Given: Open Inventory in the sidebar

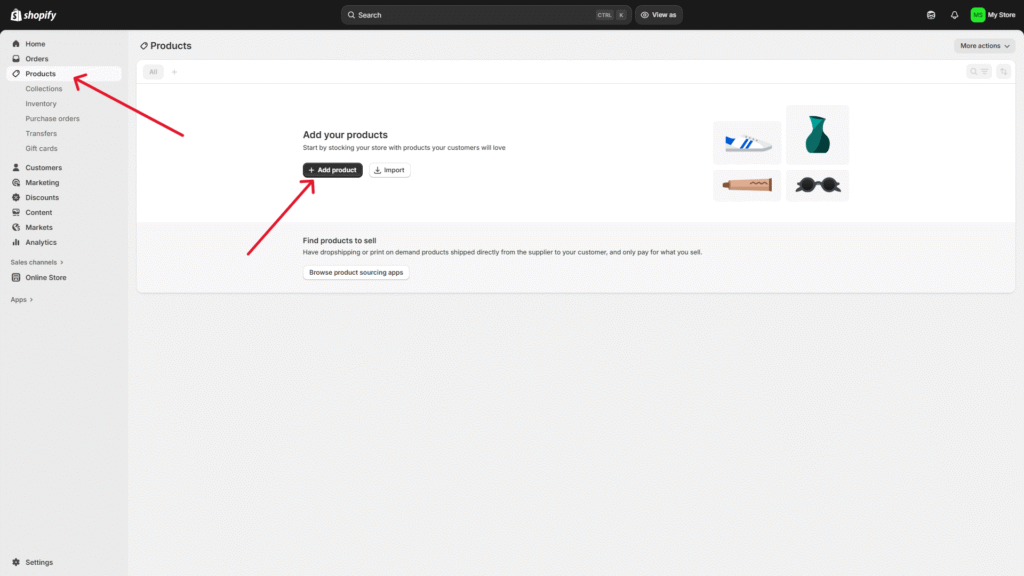Looking at the screenshot, I should [41, 104].
